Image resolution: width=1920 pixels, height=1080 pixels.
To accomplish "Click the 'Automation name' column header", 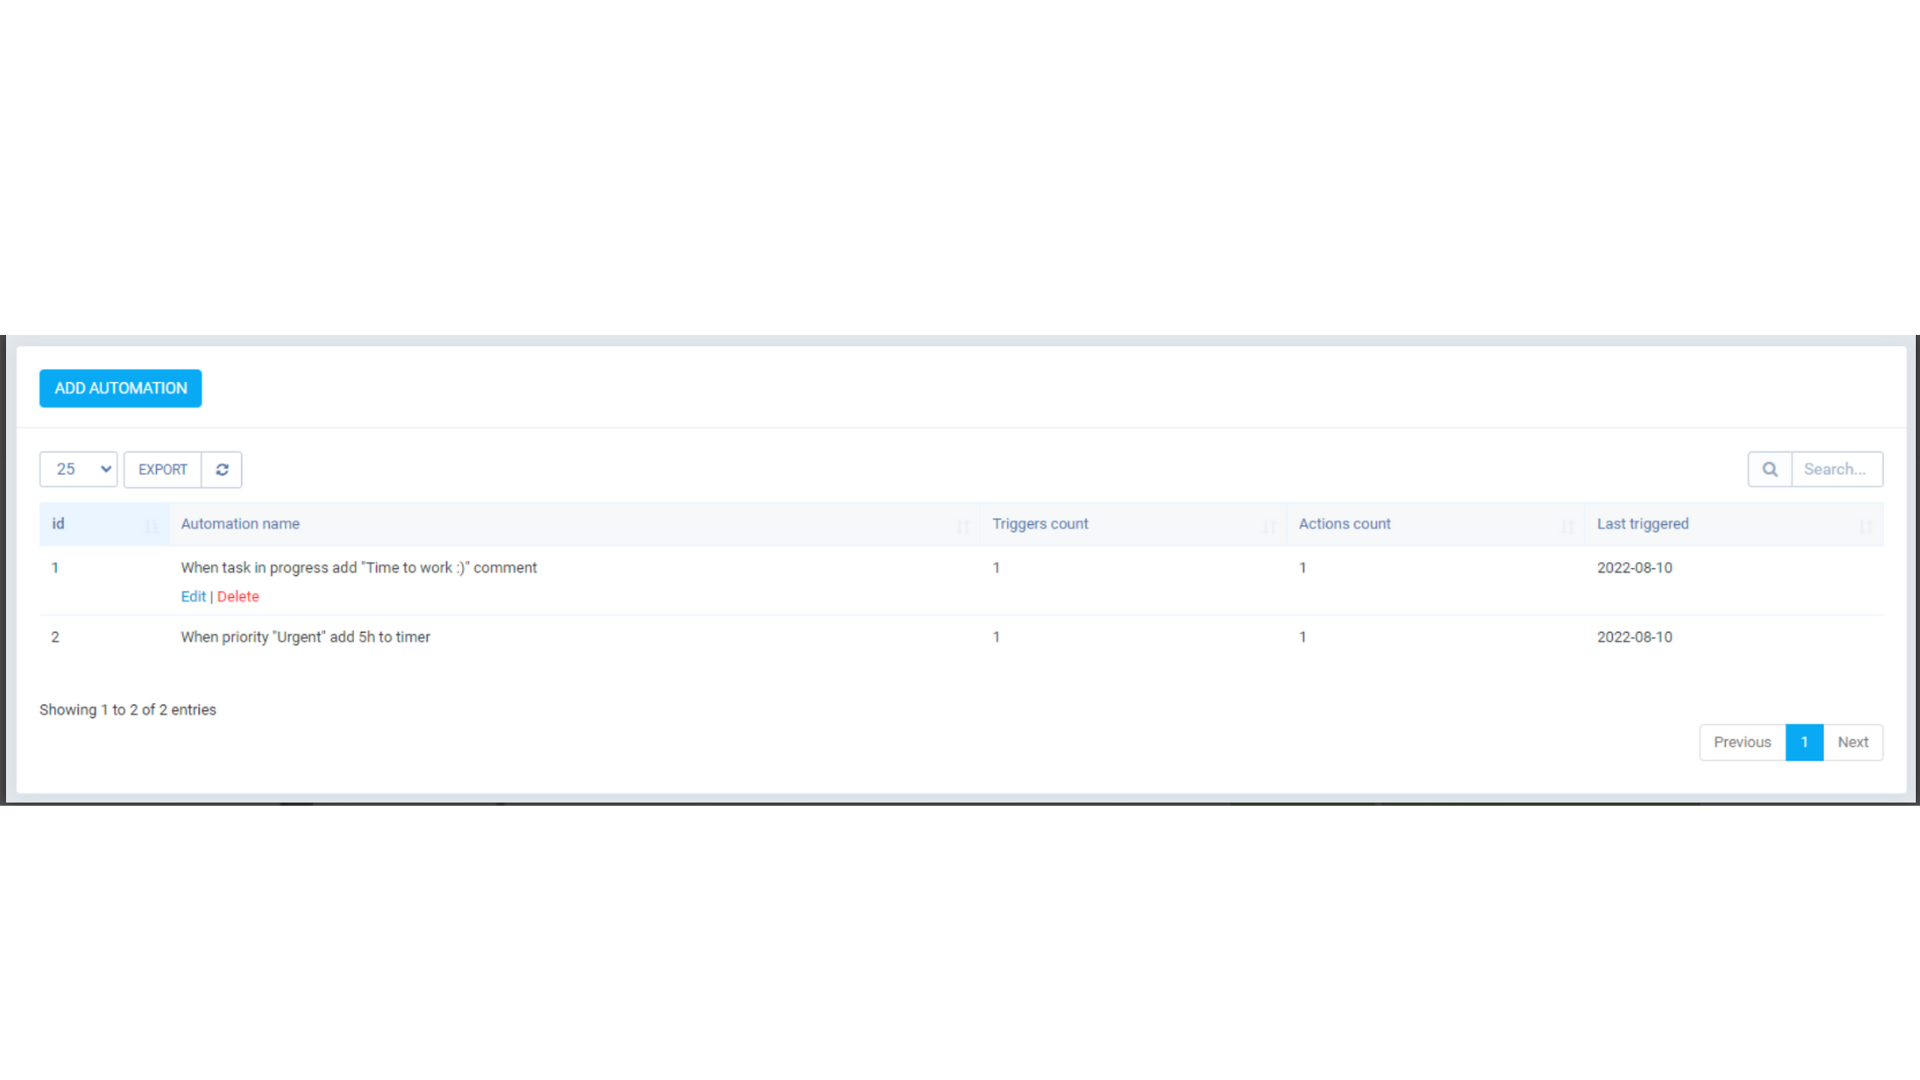I will pos(240,523).
